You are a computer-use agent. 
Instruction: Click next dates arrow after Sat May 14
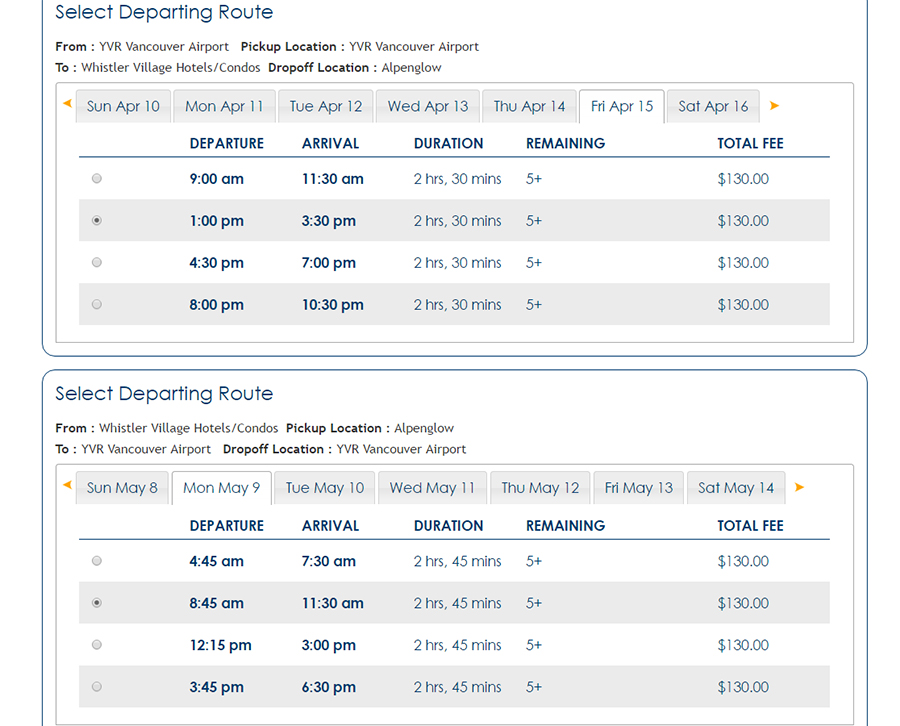(x=799, y=487)
